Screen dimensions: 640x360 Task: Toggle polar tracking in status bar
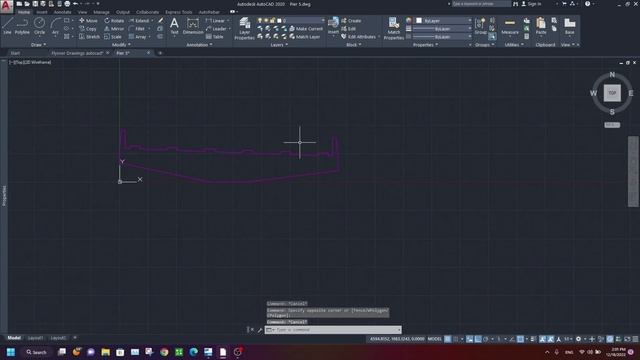point(486,339)
